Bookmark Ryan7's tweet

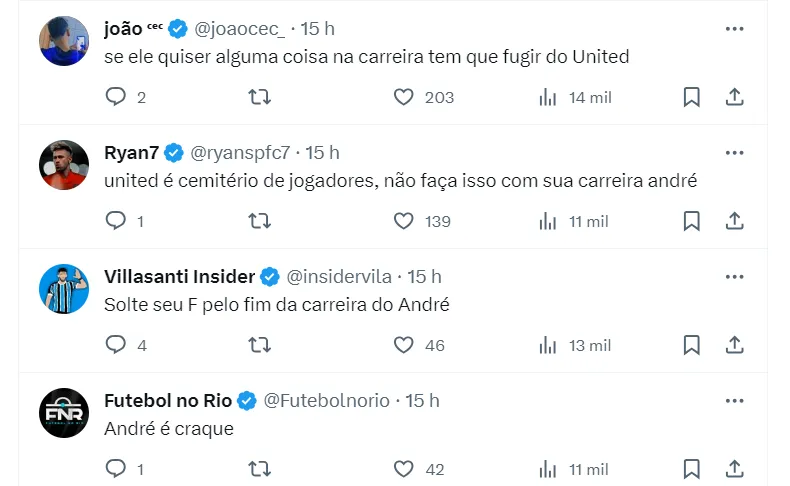691,221
